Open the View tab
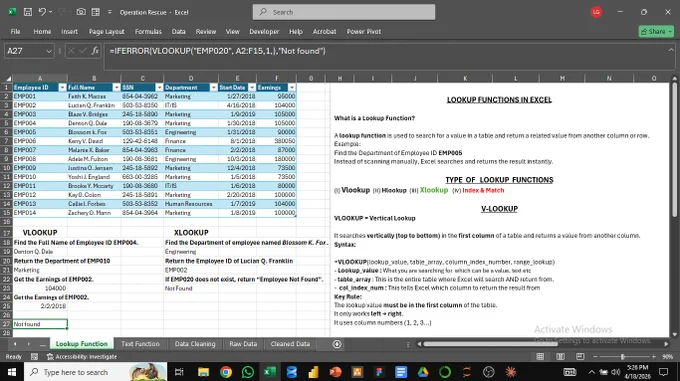Viewport: 680px width, 381px height. (232, 32)
